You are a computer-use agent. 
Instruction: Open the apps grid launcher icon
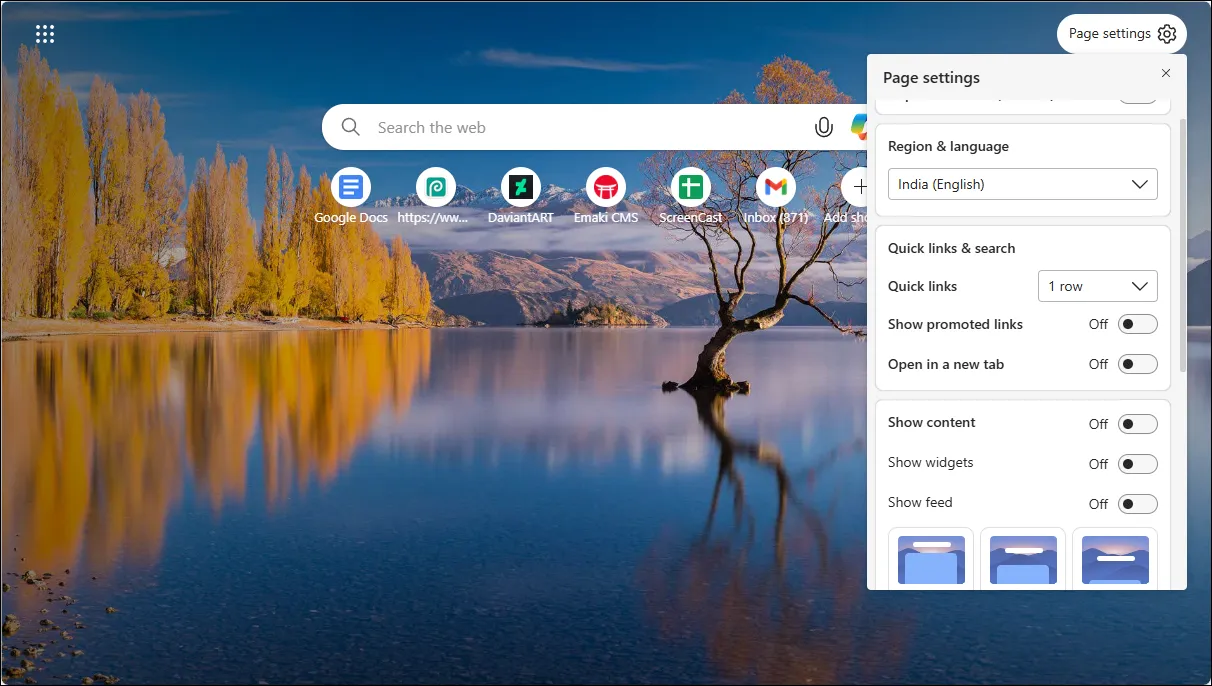[x=45, y=33]
